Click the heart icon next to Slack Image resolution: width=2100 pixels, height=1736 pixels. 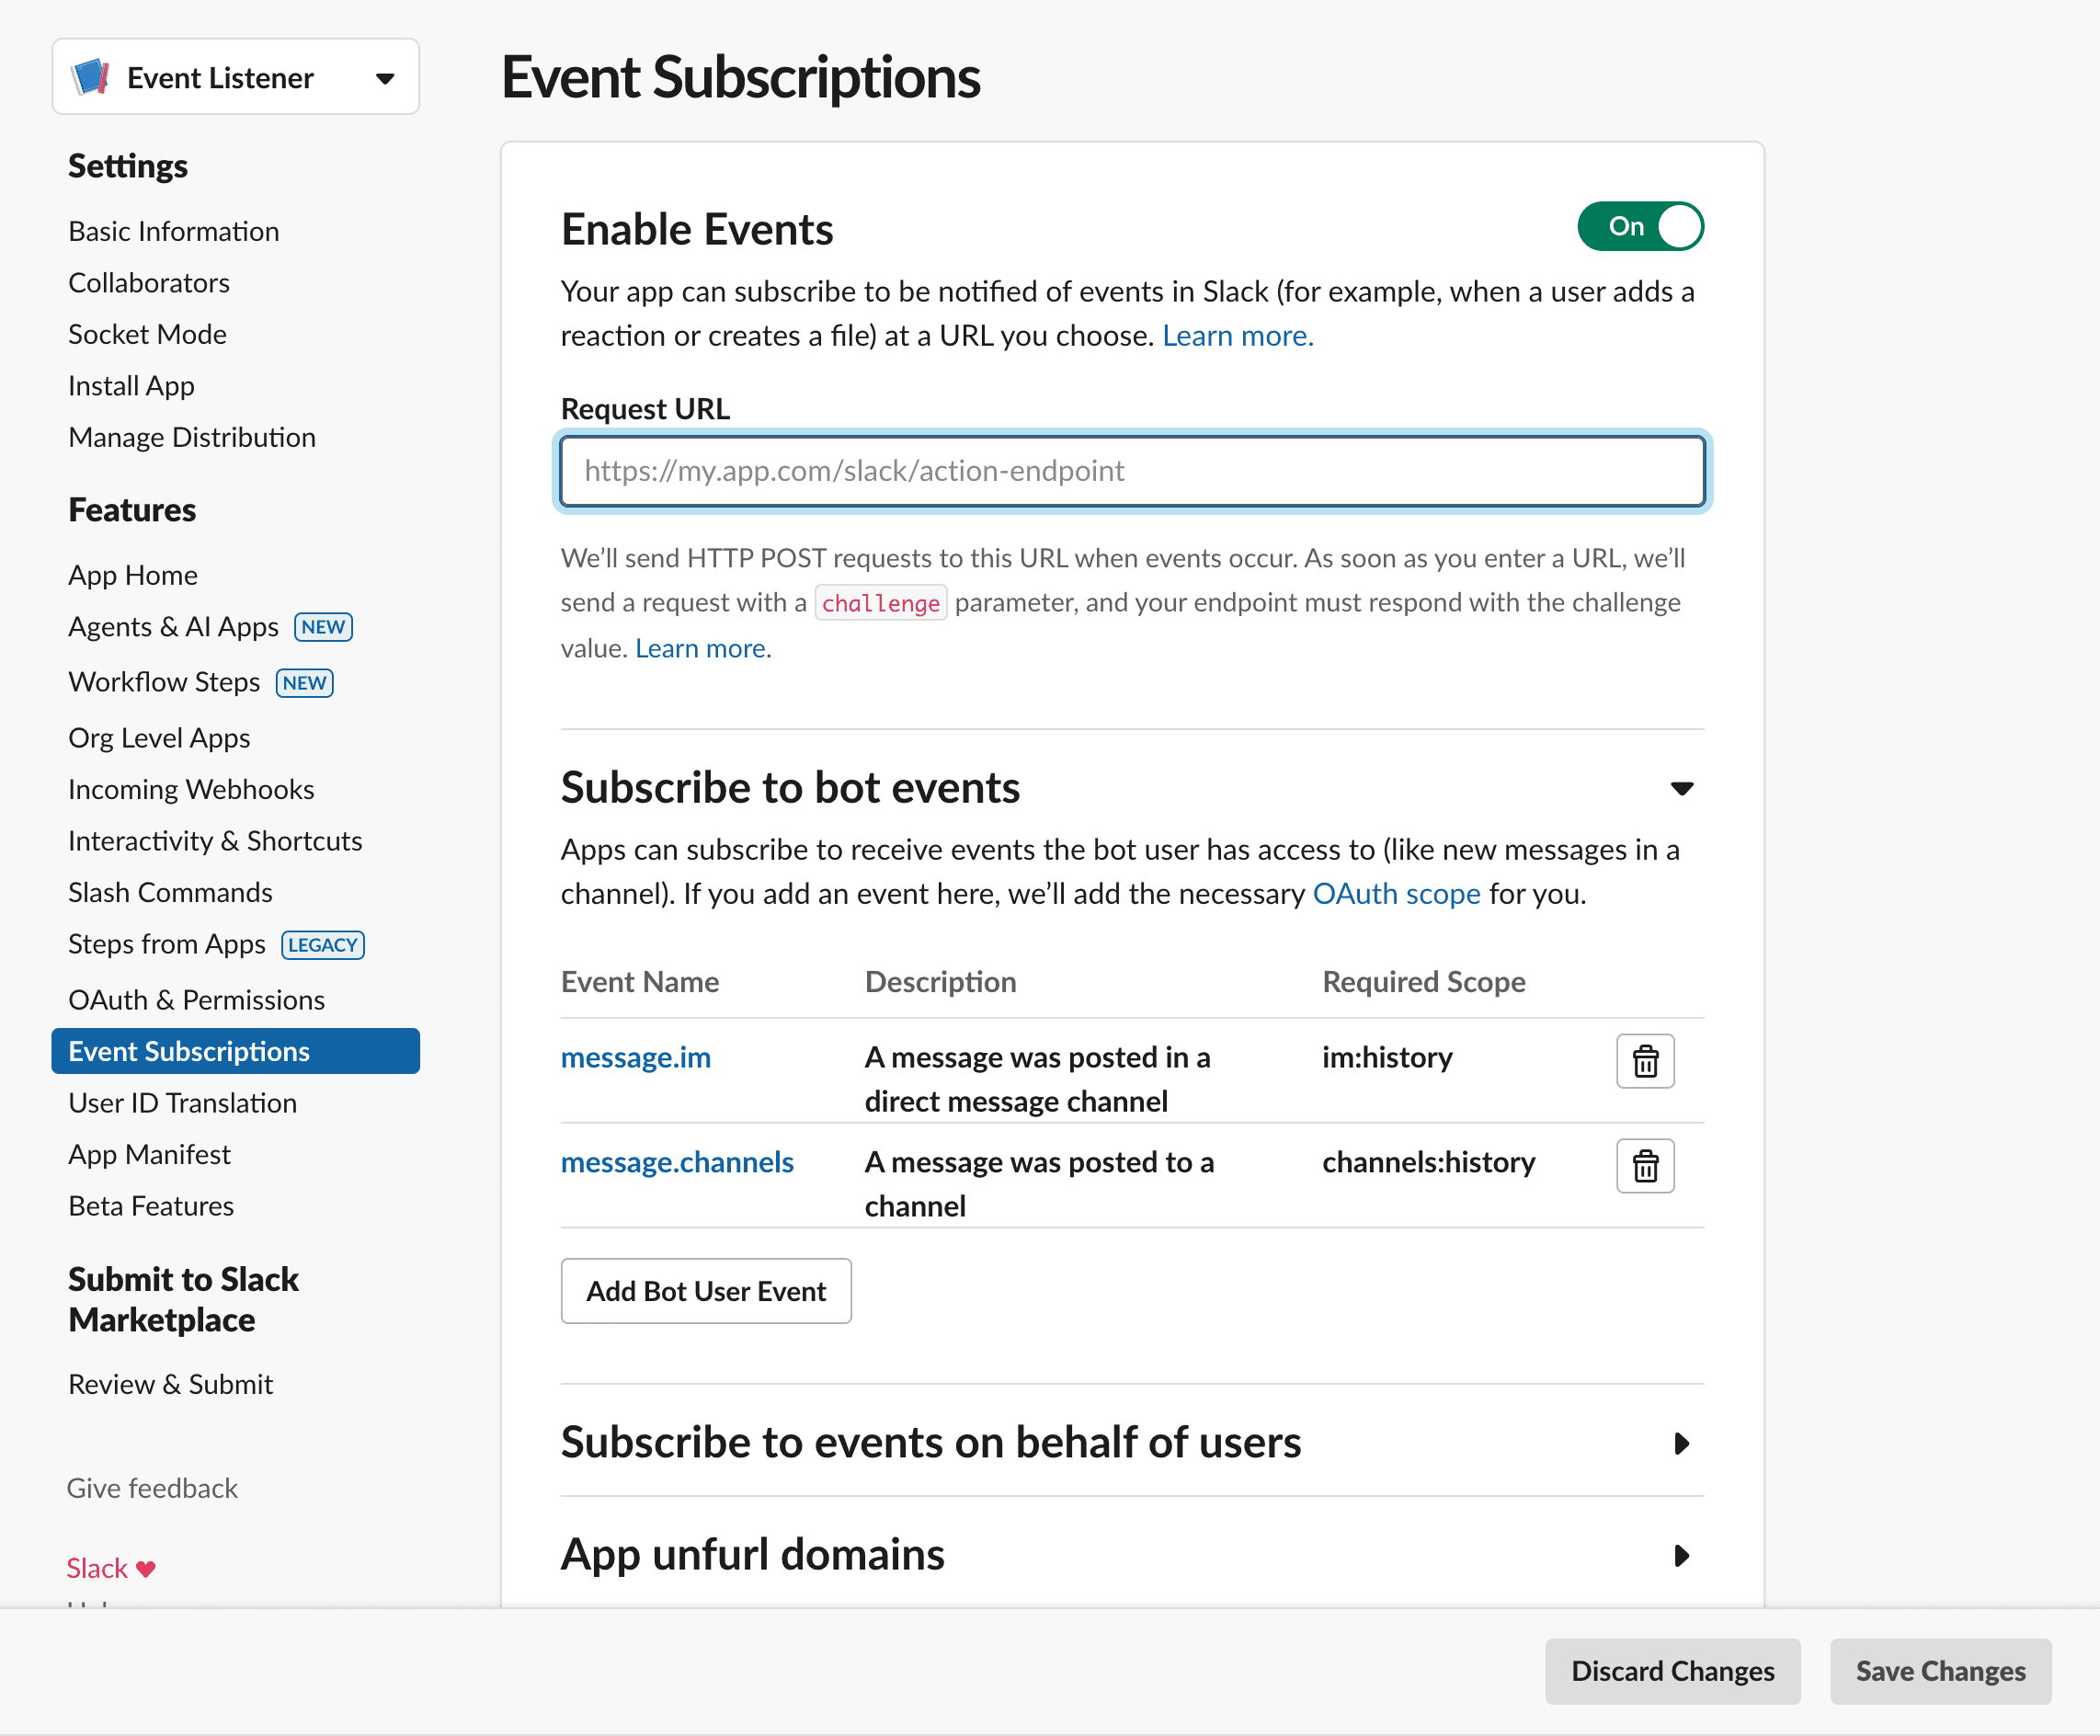click(x=146, y=1568)
